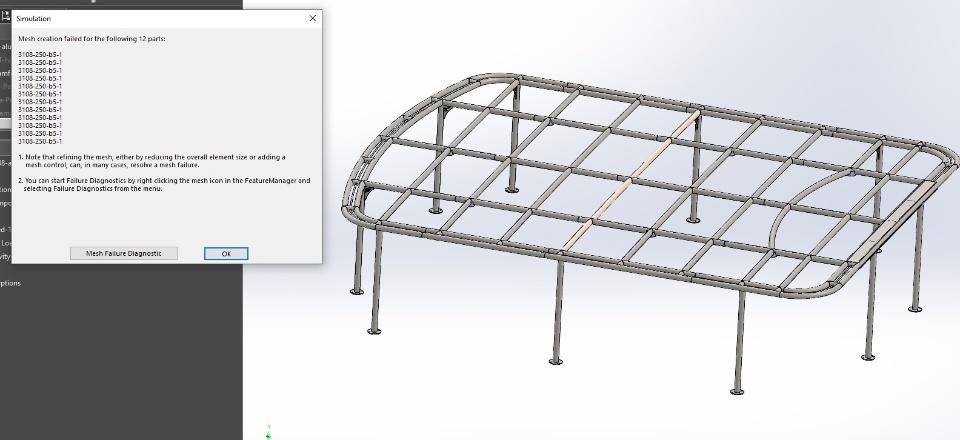Click the "Mesh creation failed for the following 12 parts" message
The image size is (960, 440).
[x=92, y=39]
